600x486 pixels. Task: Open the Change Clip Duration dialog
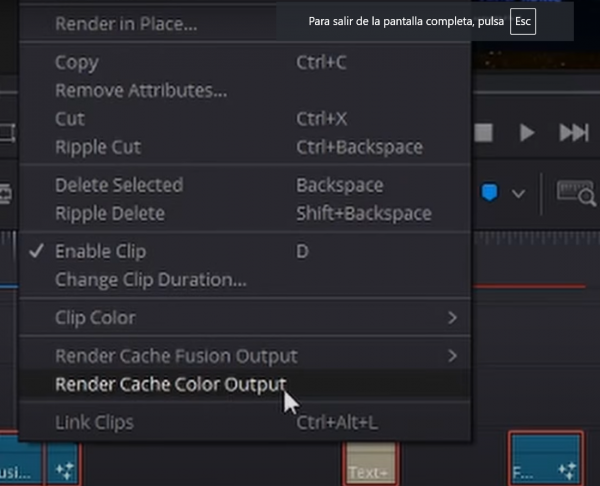(150, 279)
